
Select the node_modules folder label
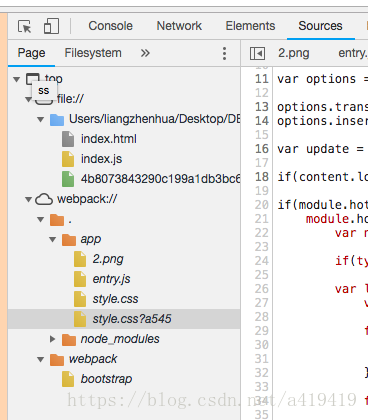[x=120, y=339]
